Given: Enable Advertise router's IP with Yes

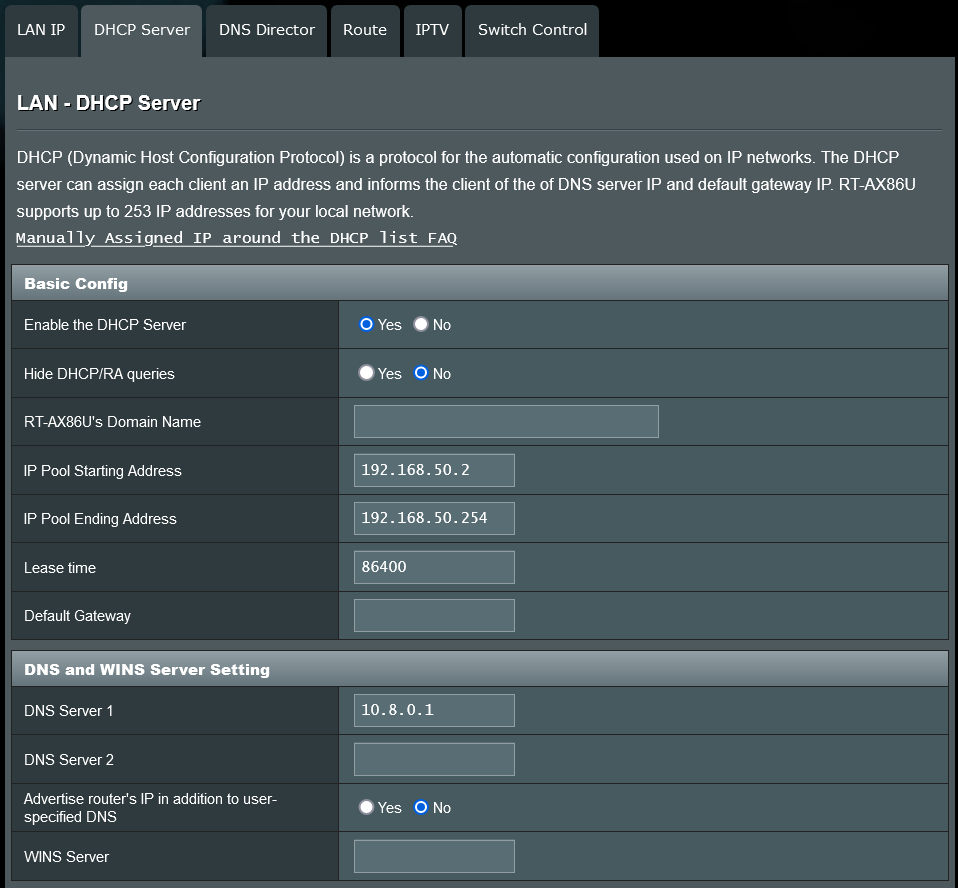Looking at the screenshot, I should point(367,807).
